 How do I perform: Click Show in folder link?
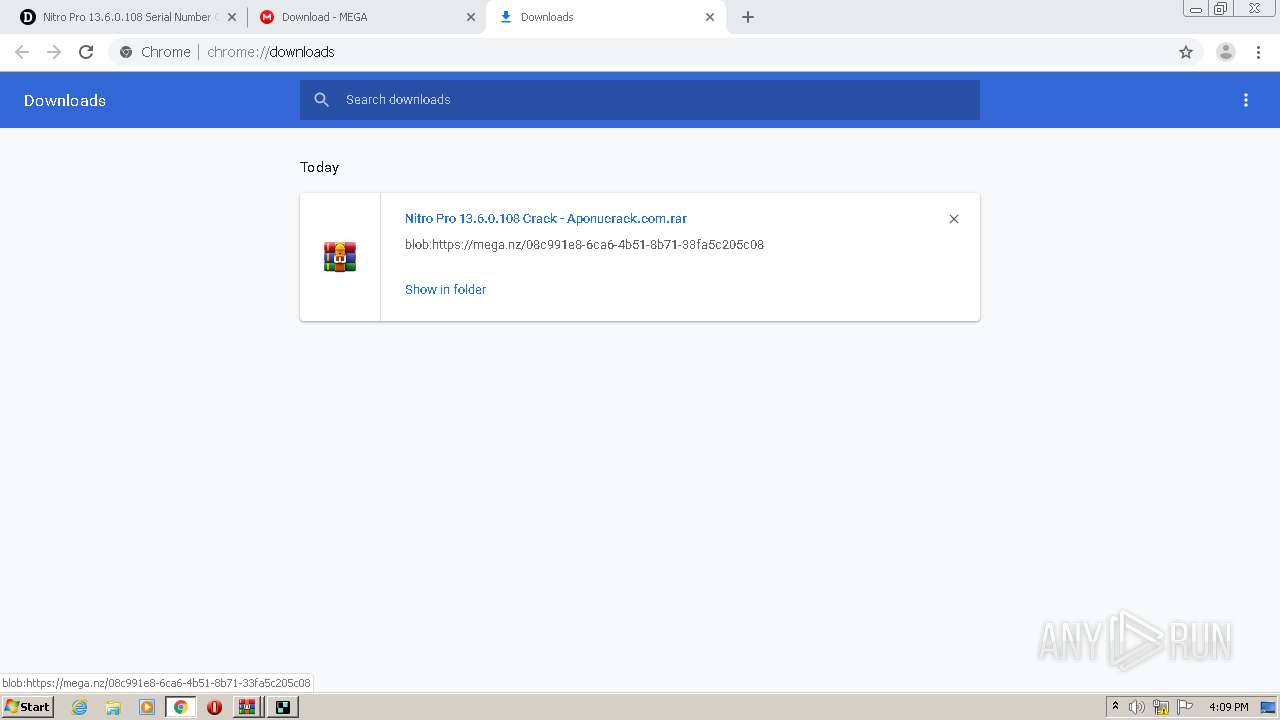click(x=445, y=289)
